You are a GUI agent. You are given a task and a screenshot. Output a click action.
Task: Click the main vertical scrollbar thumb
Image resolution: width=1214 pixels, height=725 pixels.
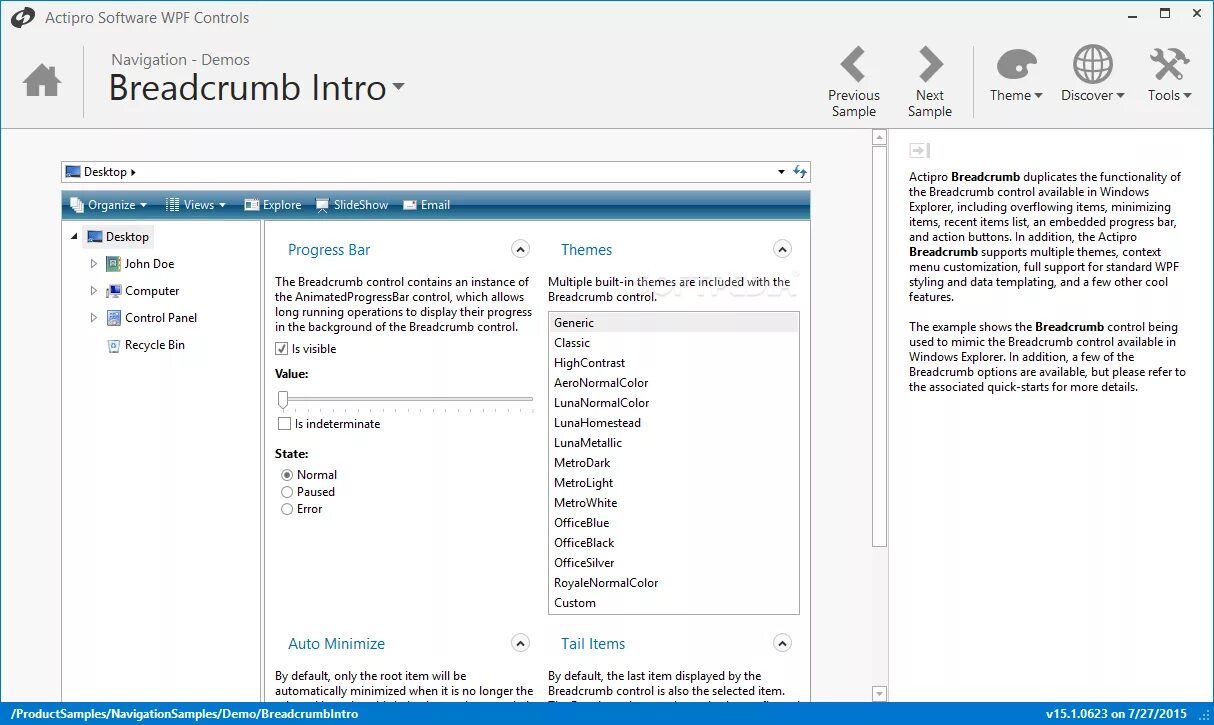[879, 347]
